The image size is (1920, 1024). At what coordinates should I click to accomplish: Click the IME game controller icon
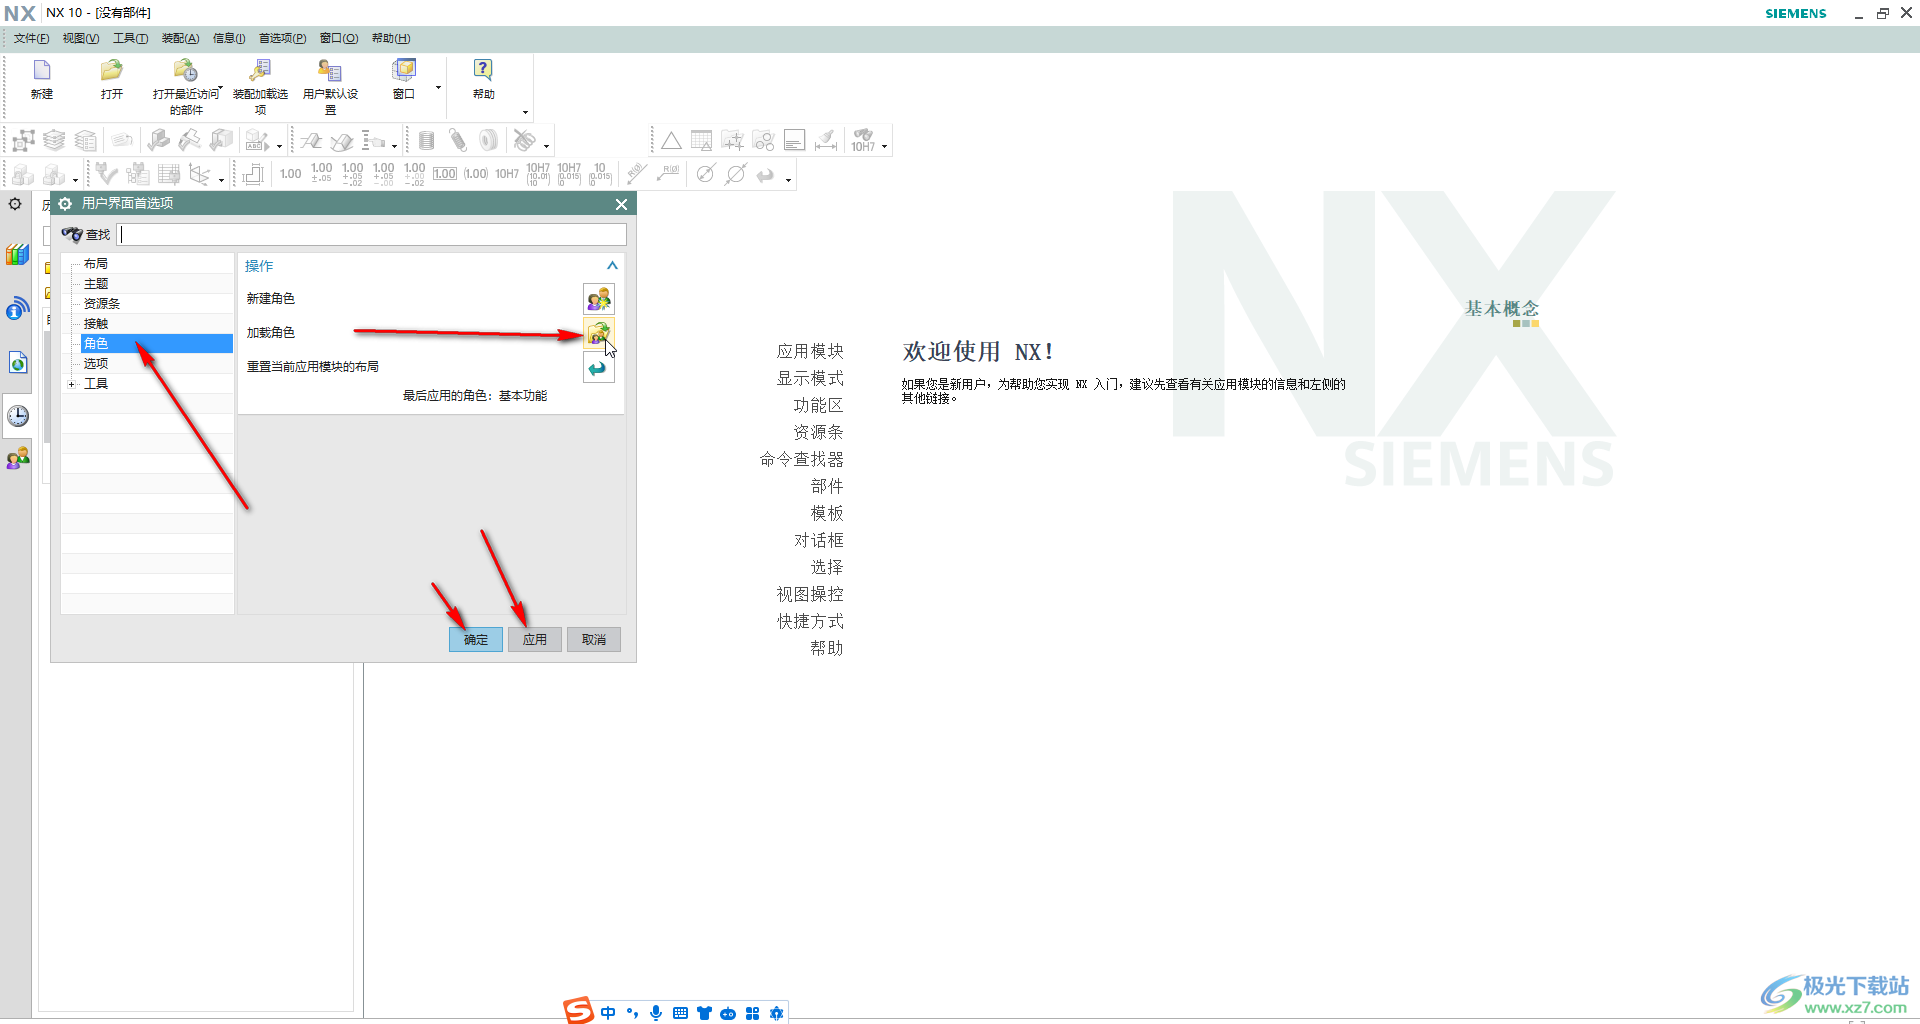(x=728, y=1013)
